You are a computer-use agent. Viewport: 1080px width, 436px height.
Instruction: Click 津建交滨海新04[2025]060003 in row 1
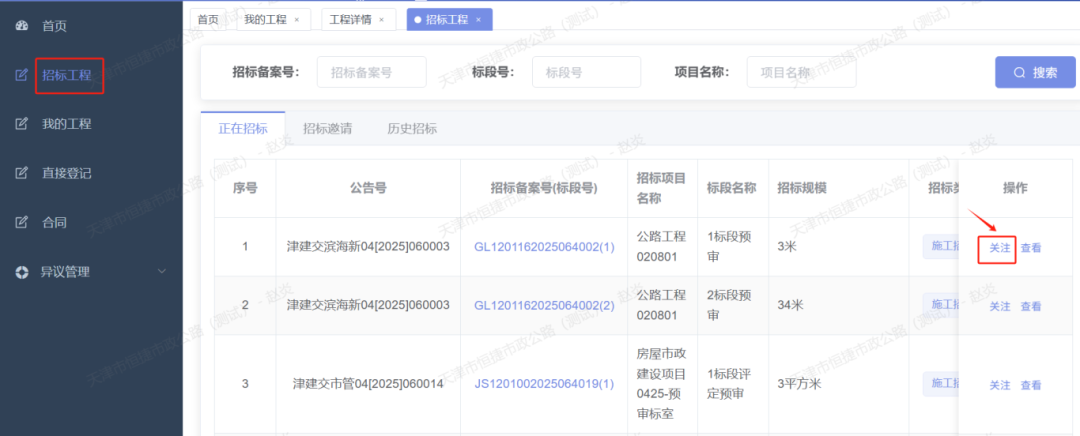click(x=368, y=247)
